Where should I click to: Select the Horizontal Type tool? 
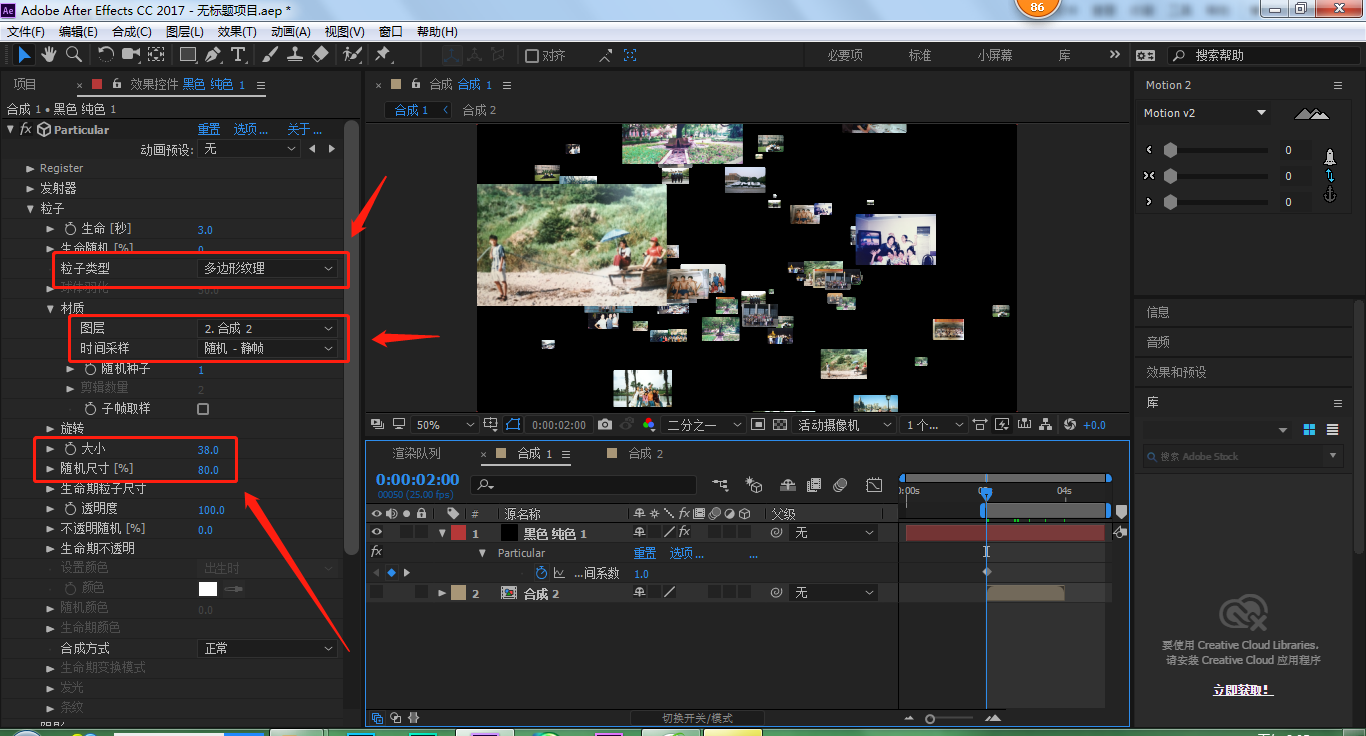click(238, 54)
